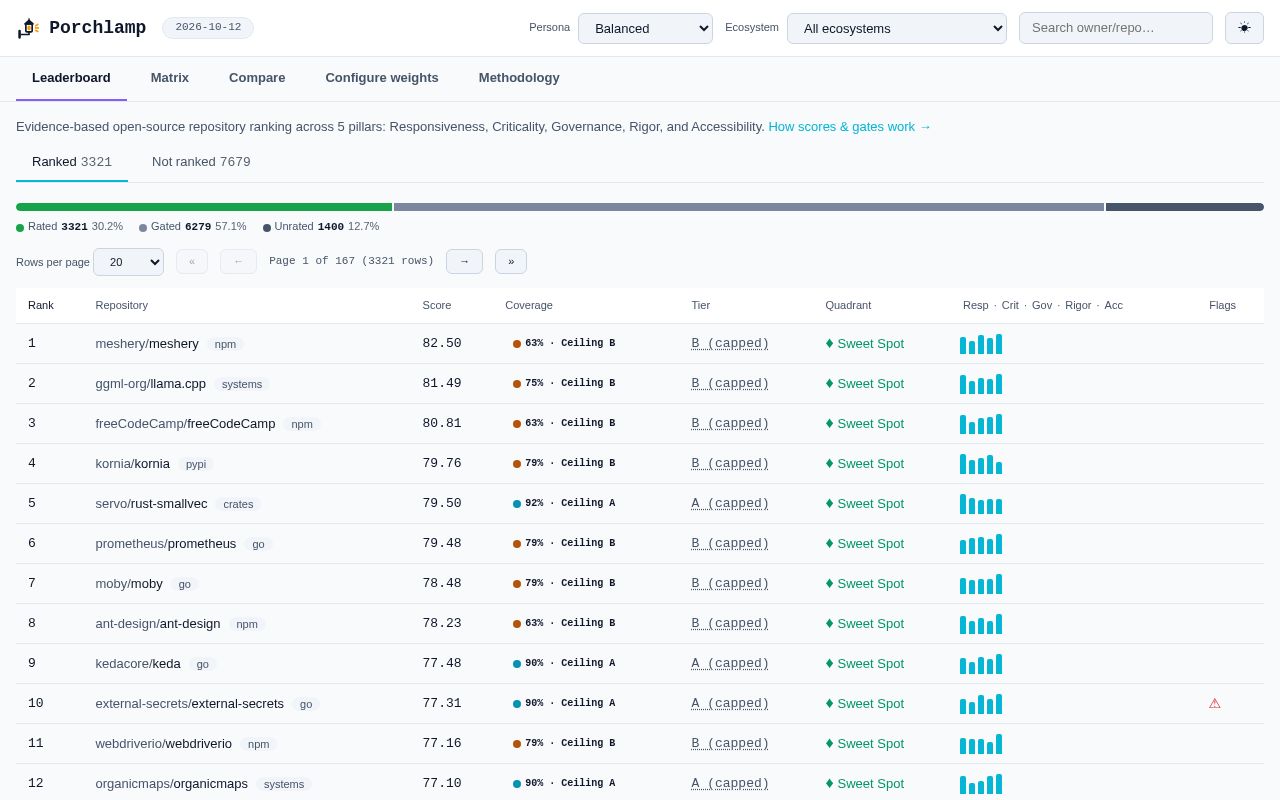1280x800 pixels.
Task: Click the previous page arrow button
Action: (238, 261)
